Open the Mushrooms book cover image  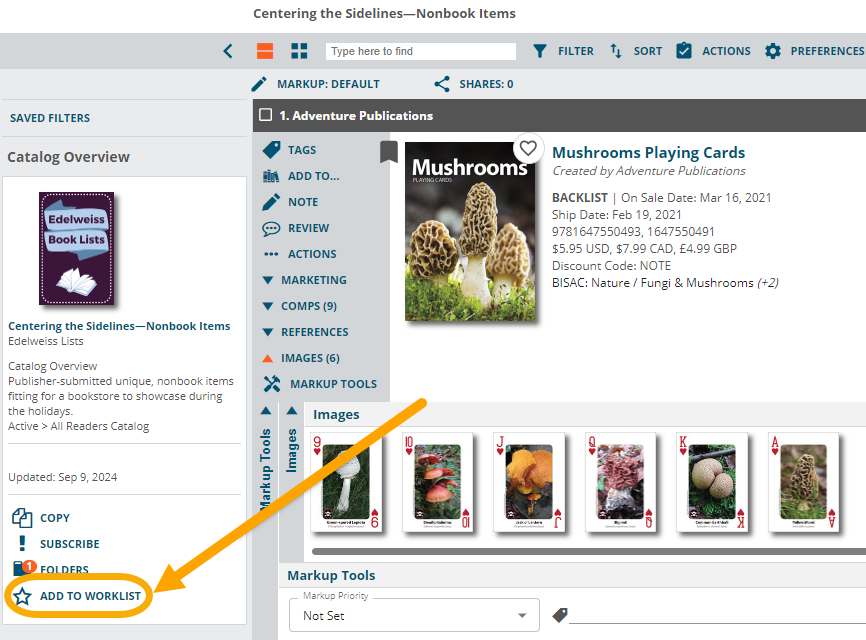(x=470, y=231)
